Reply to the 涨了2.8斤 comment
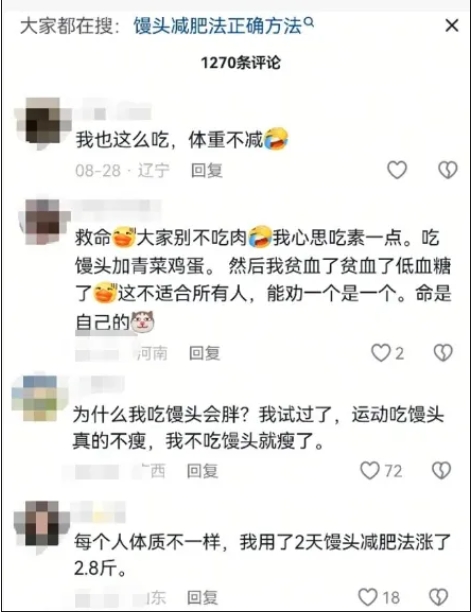The height and width of the screenshot is (613, 473). [x=202, y=598]
